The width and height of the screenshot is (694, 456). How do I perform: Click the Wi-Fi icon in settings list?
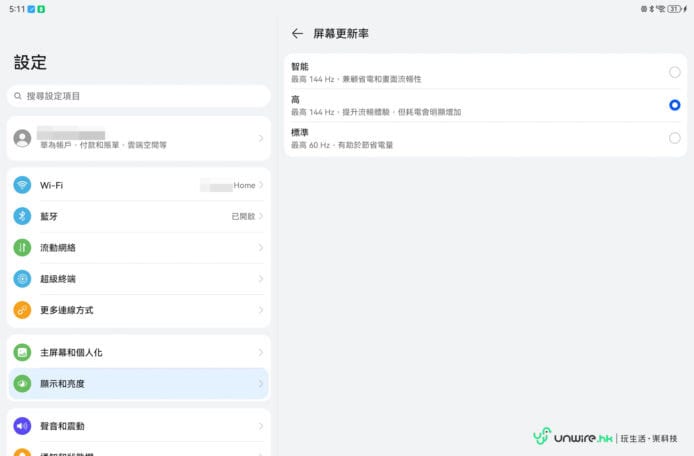click(22, 185)
